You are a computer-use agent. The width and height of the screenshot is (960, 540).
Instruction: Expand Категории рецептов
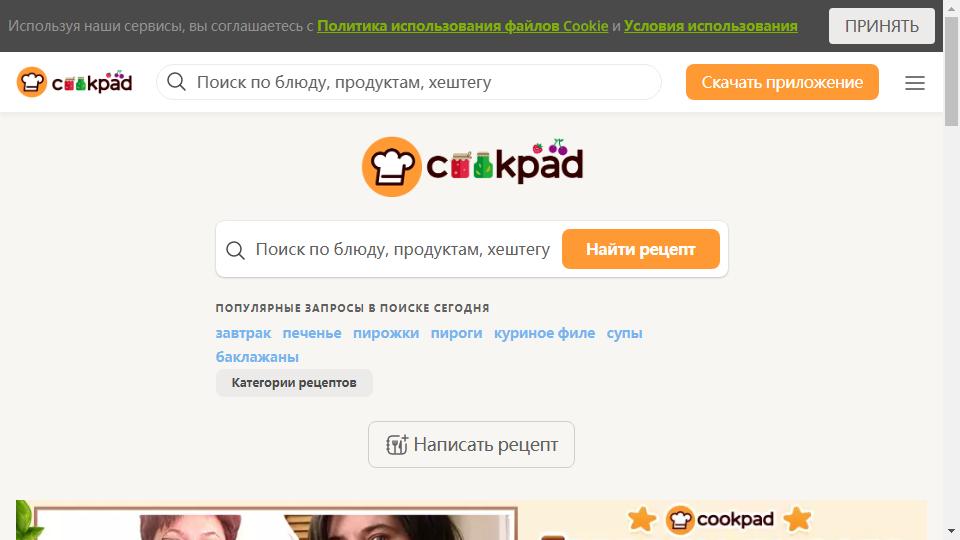click(294, 383)
